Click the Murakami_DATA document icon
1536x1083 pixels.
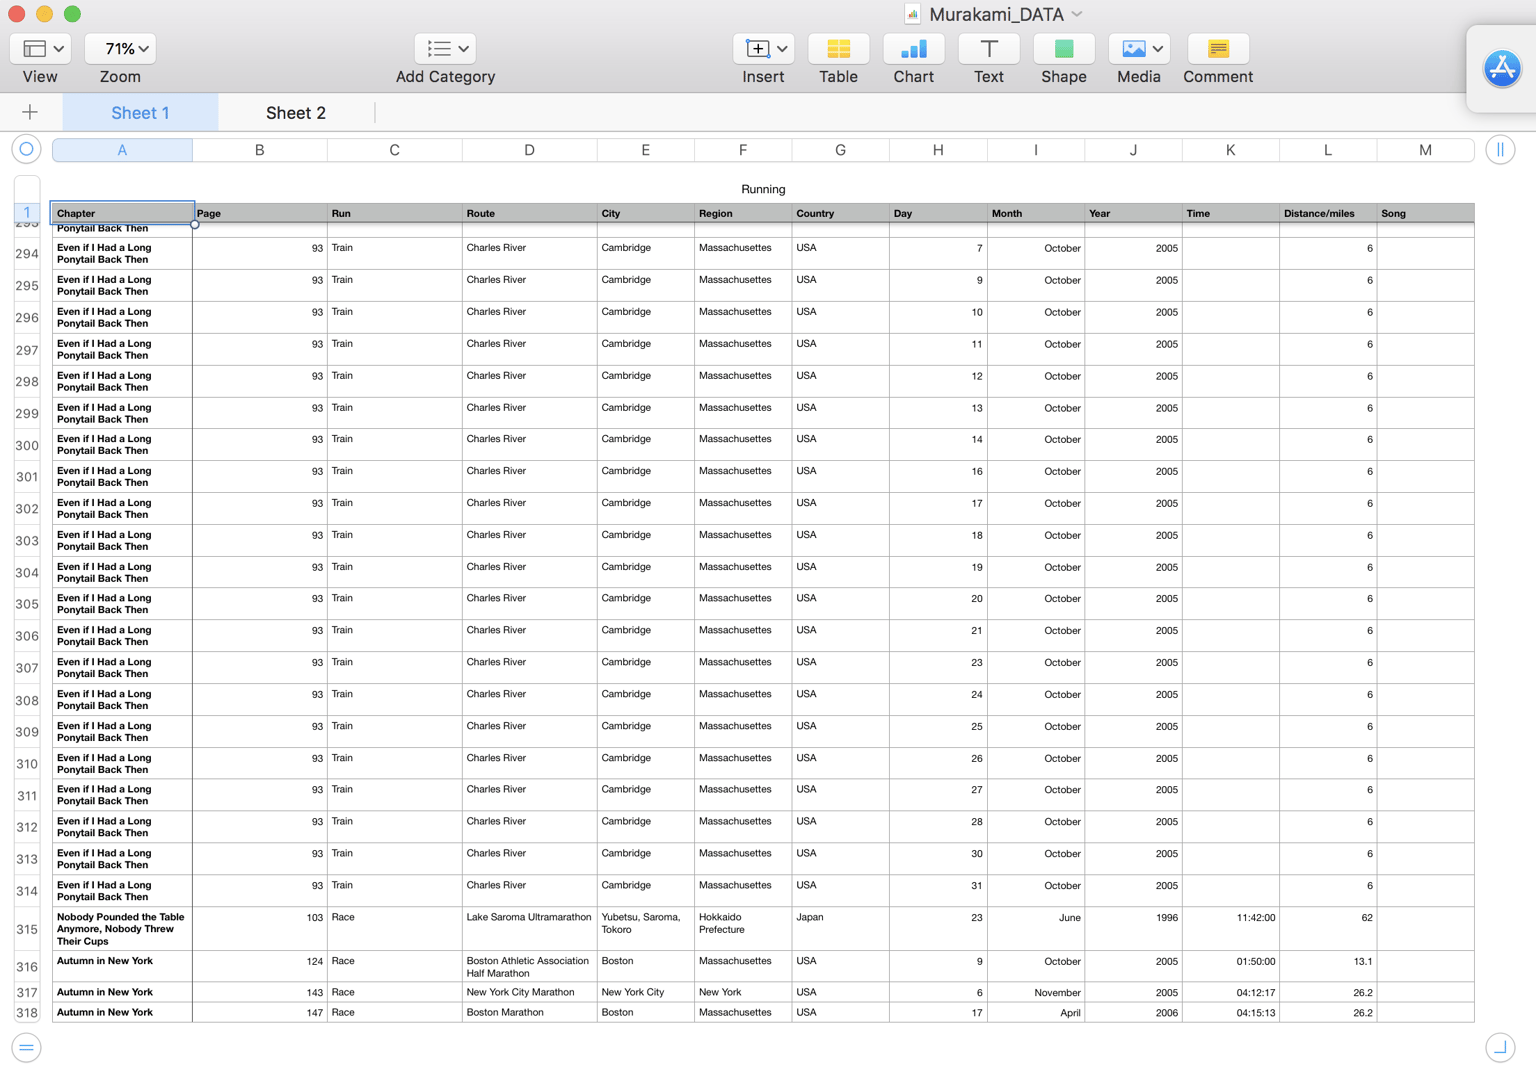(x=912, y=14)
